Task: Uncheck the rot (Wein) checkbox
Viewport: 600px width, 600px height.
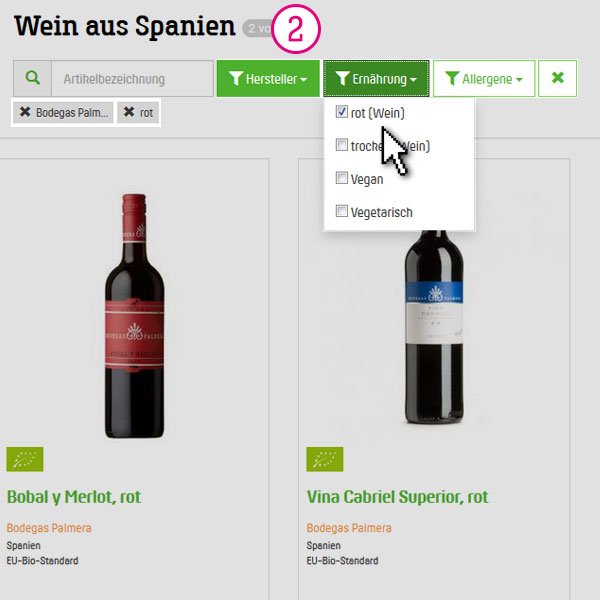Action: click(341, 112)
